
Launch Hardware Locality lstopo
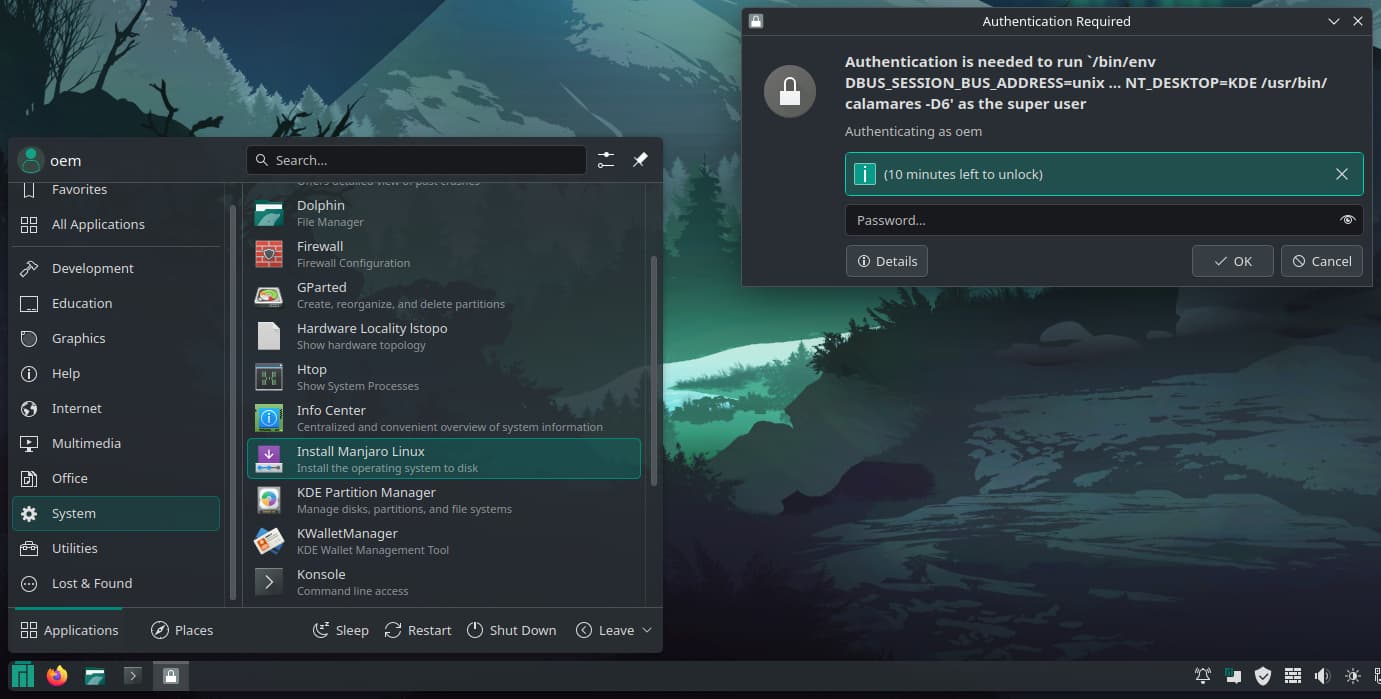[x=443, y=336]
